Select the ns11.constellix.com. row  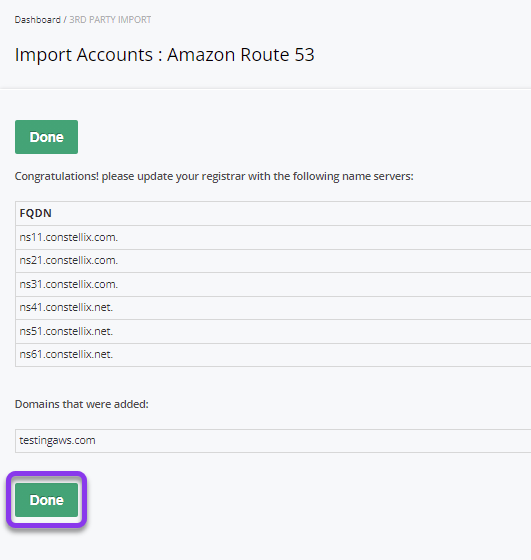point(273,237)
